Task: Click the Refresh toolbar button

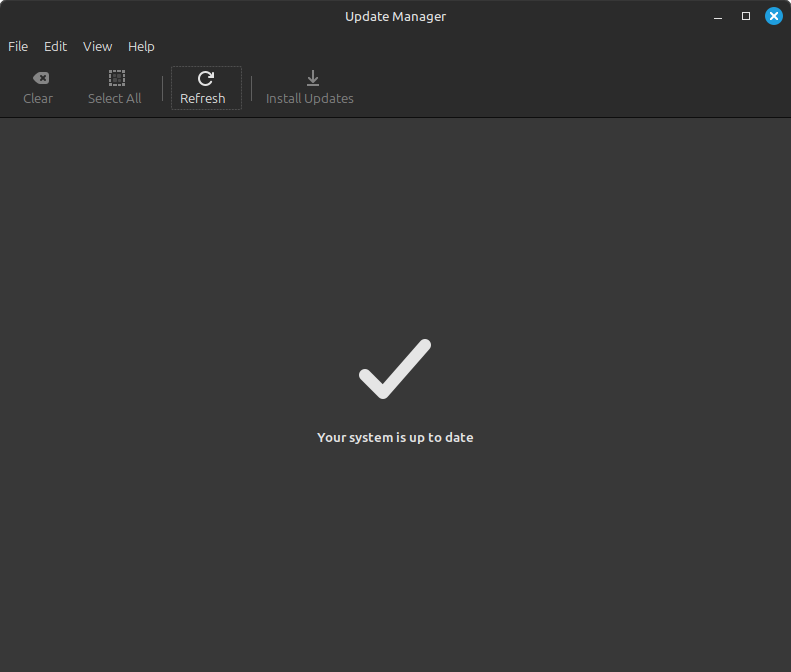Action: [x=206, y=88]
